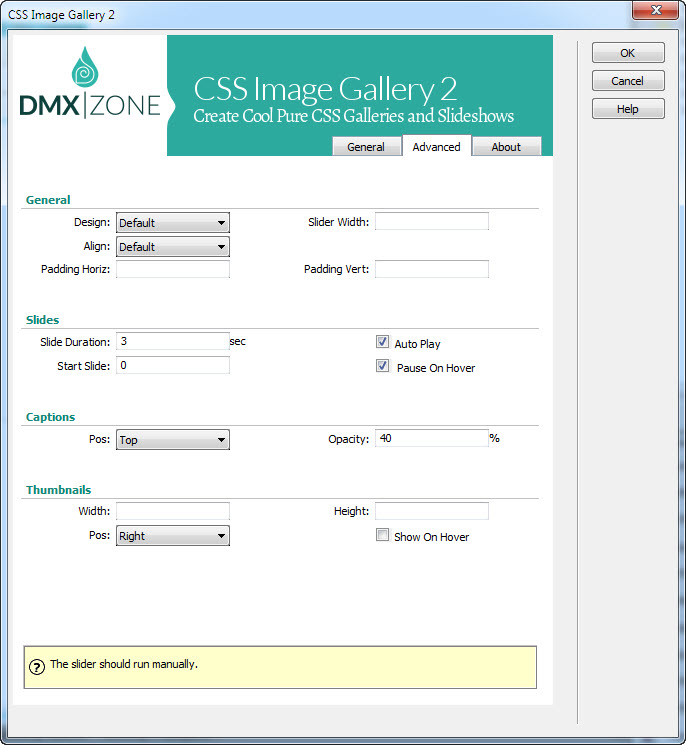Click the 'The slider should run manually.' hint
Screen dimensions: 686x745
(x=124, y=664)
